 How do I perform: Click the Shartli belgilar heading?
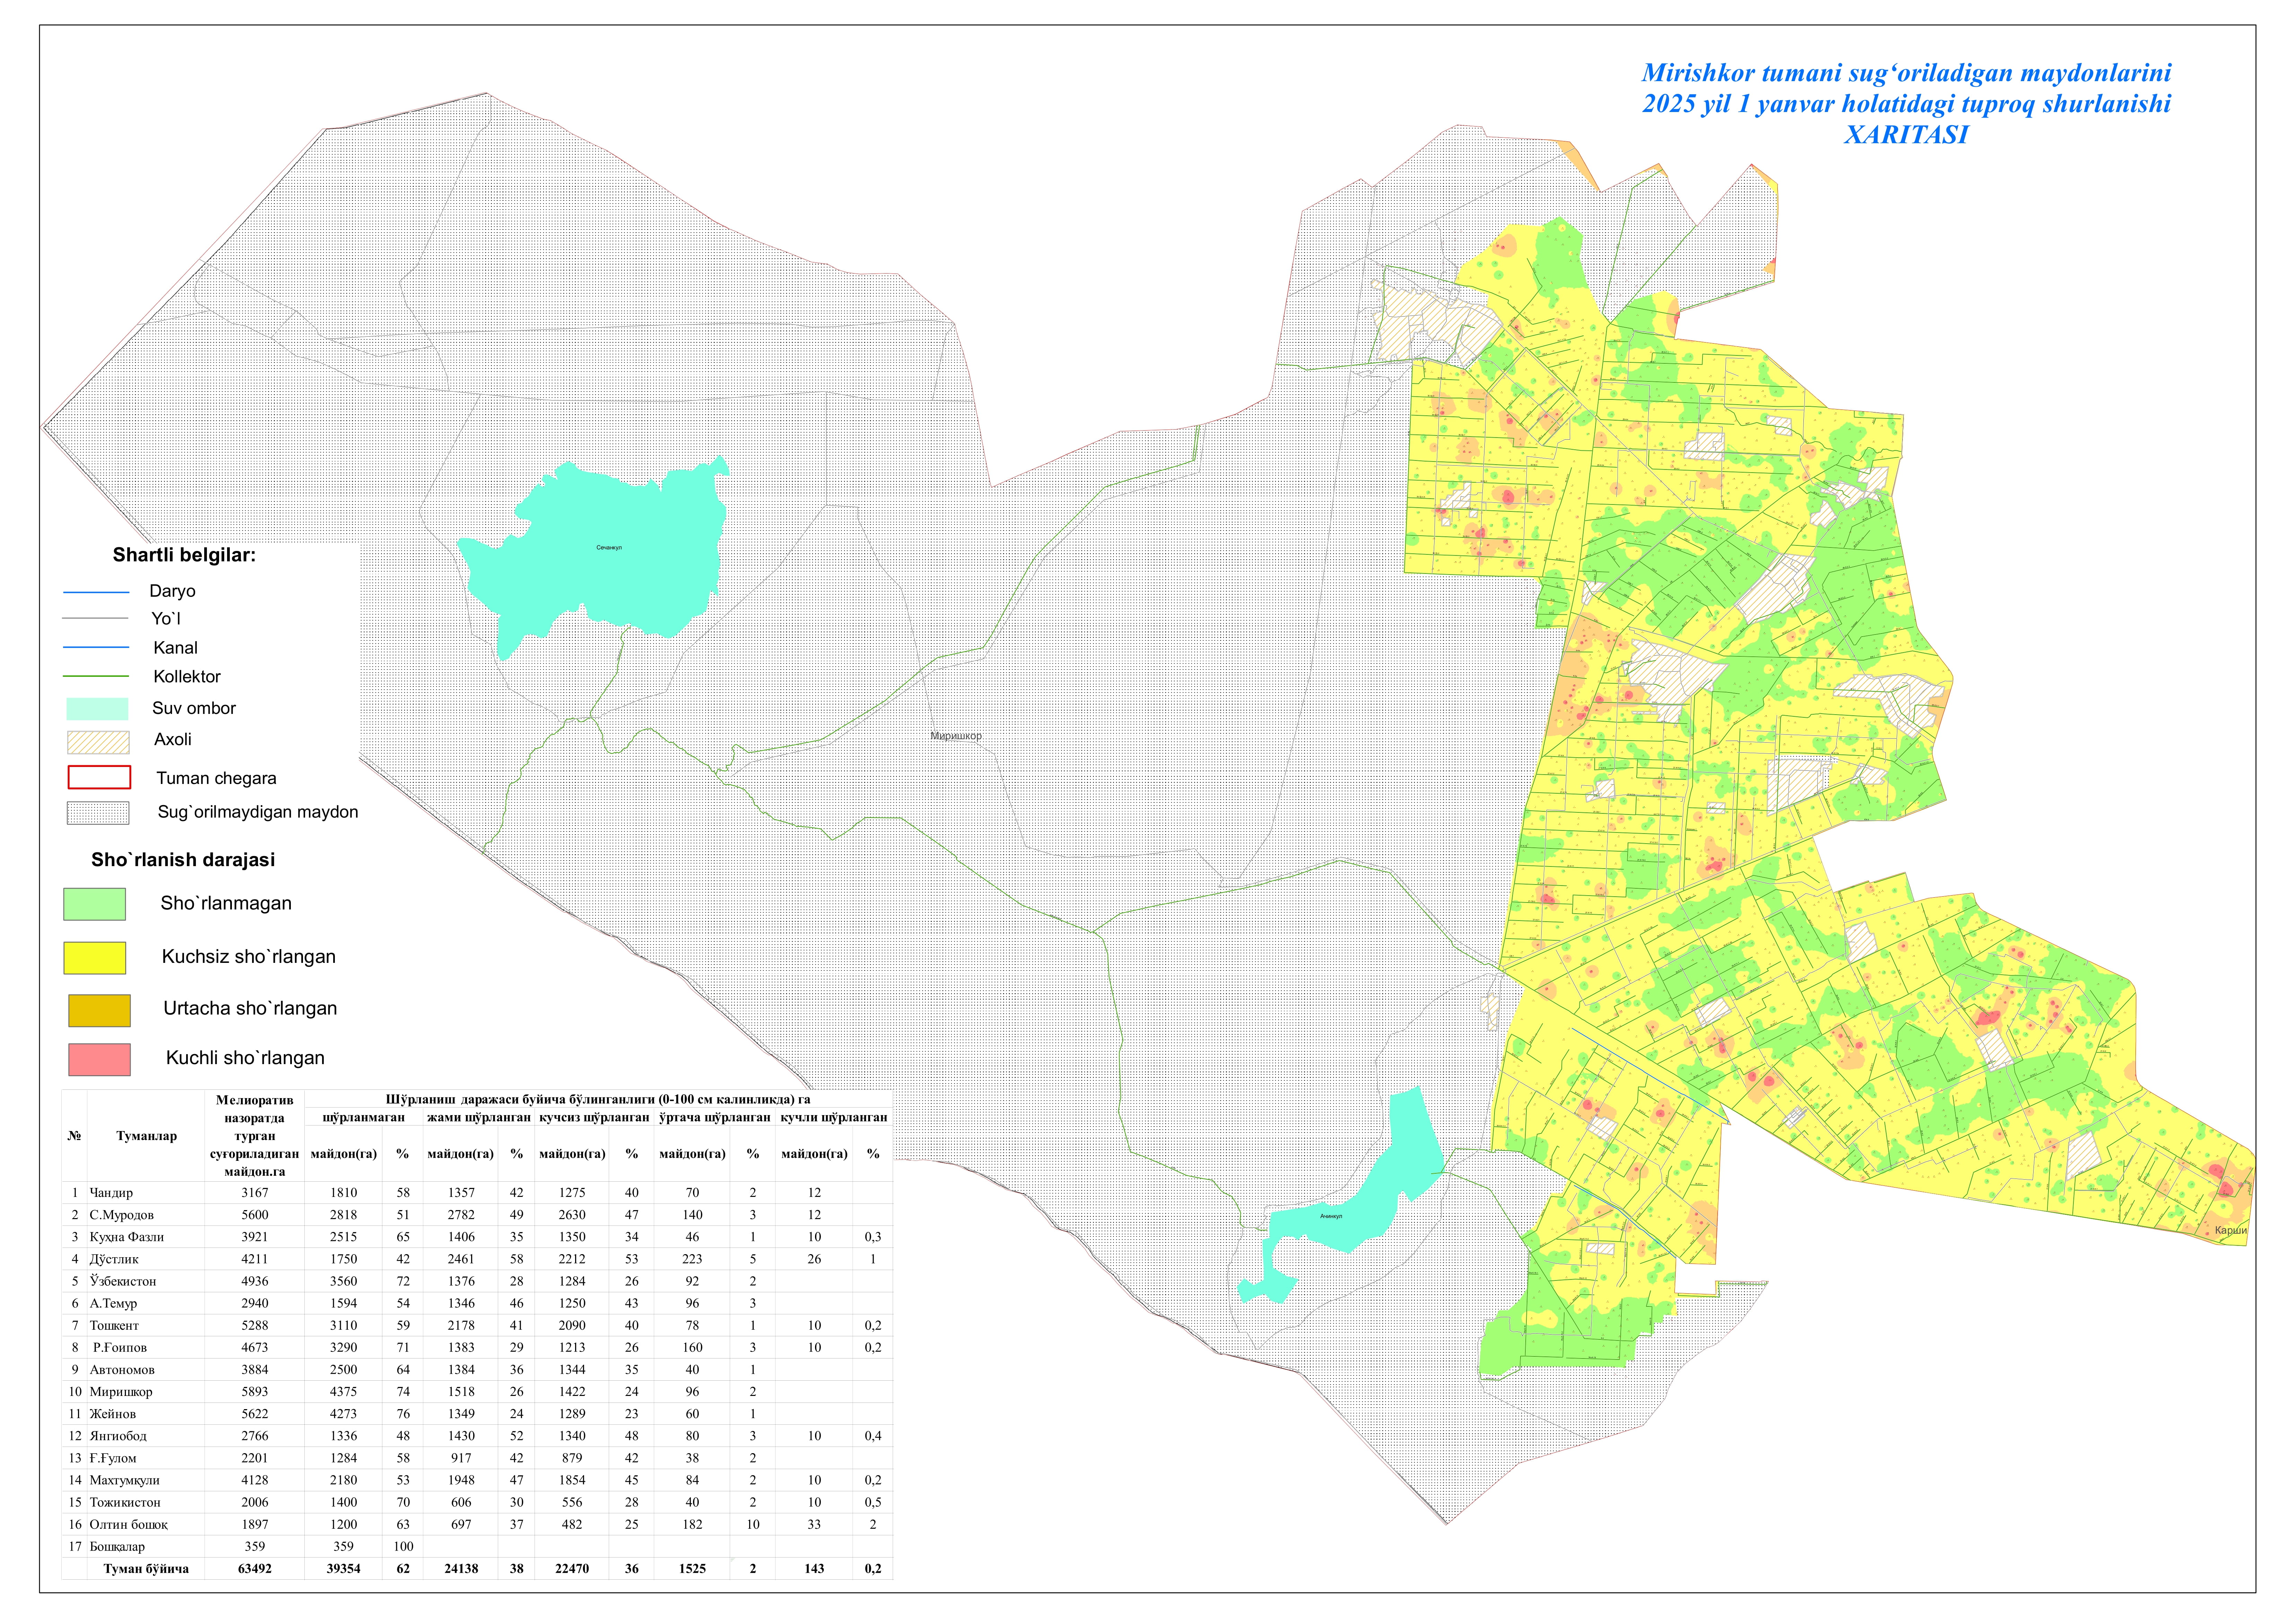(184, 555)
